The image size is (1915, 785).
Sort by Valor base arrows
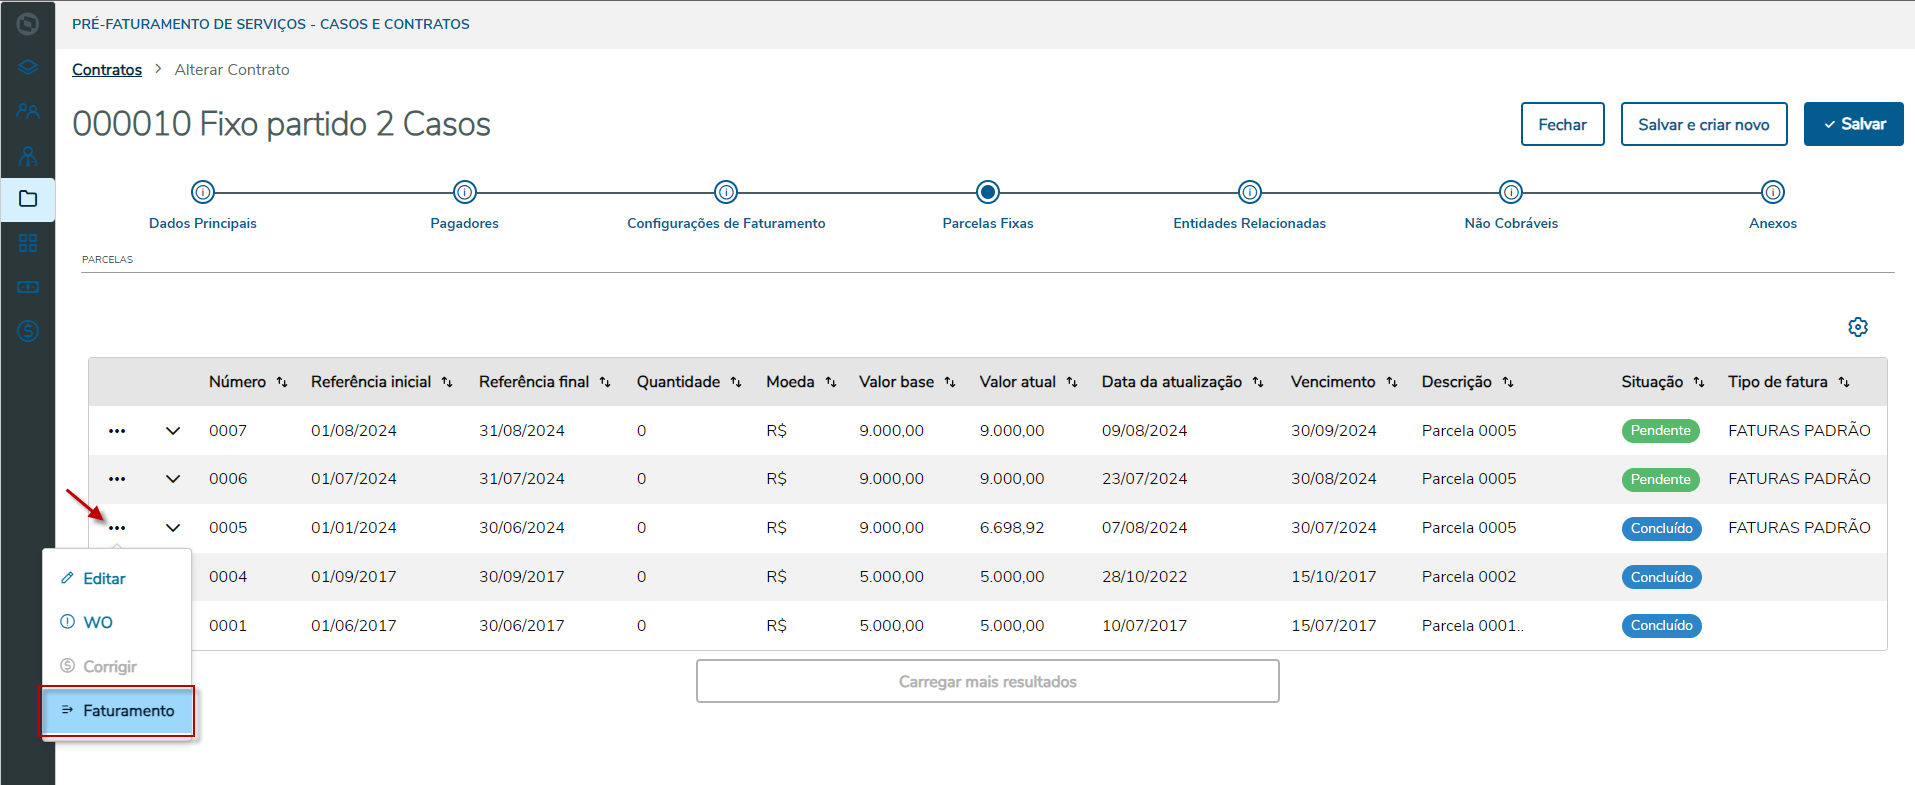pos(950,382)
